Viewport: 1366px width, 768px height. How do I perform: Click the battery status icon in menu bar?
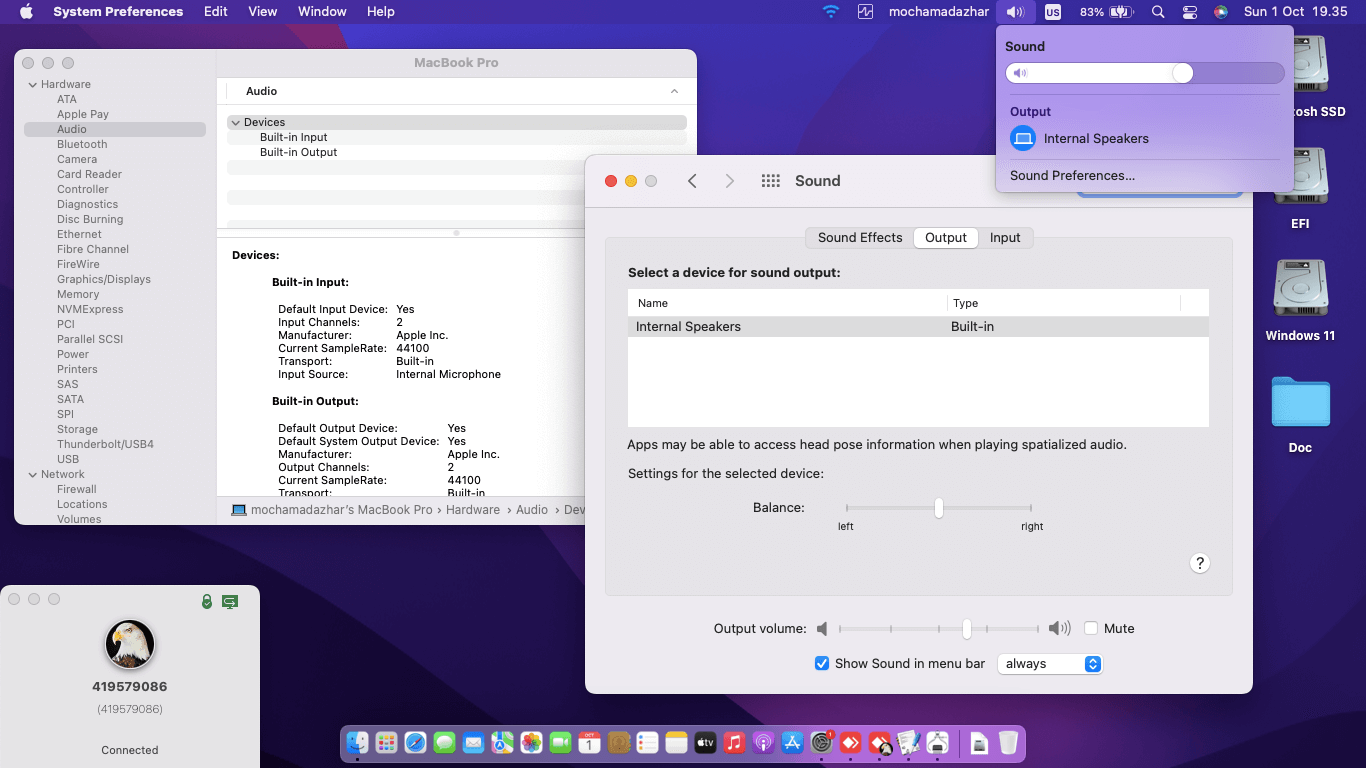click(1121, 12)
